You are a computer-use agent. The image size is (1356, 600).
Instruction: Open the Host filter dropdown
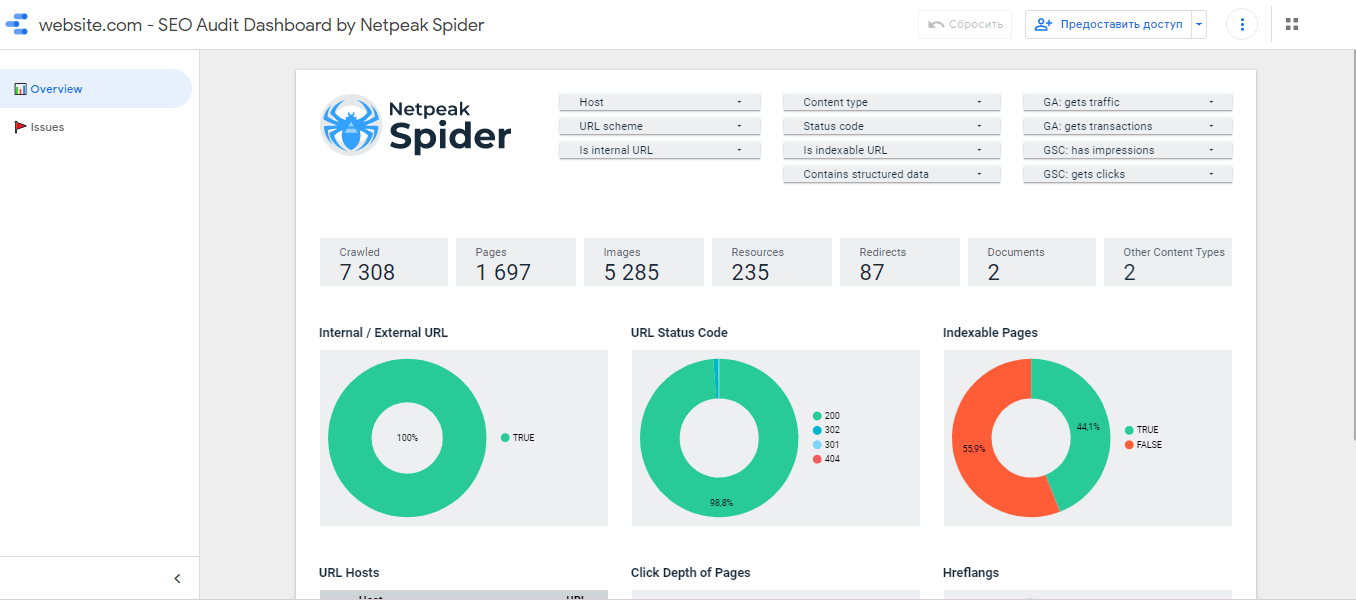pos(660,102)
